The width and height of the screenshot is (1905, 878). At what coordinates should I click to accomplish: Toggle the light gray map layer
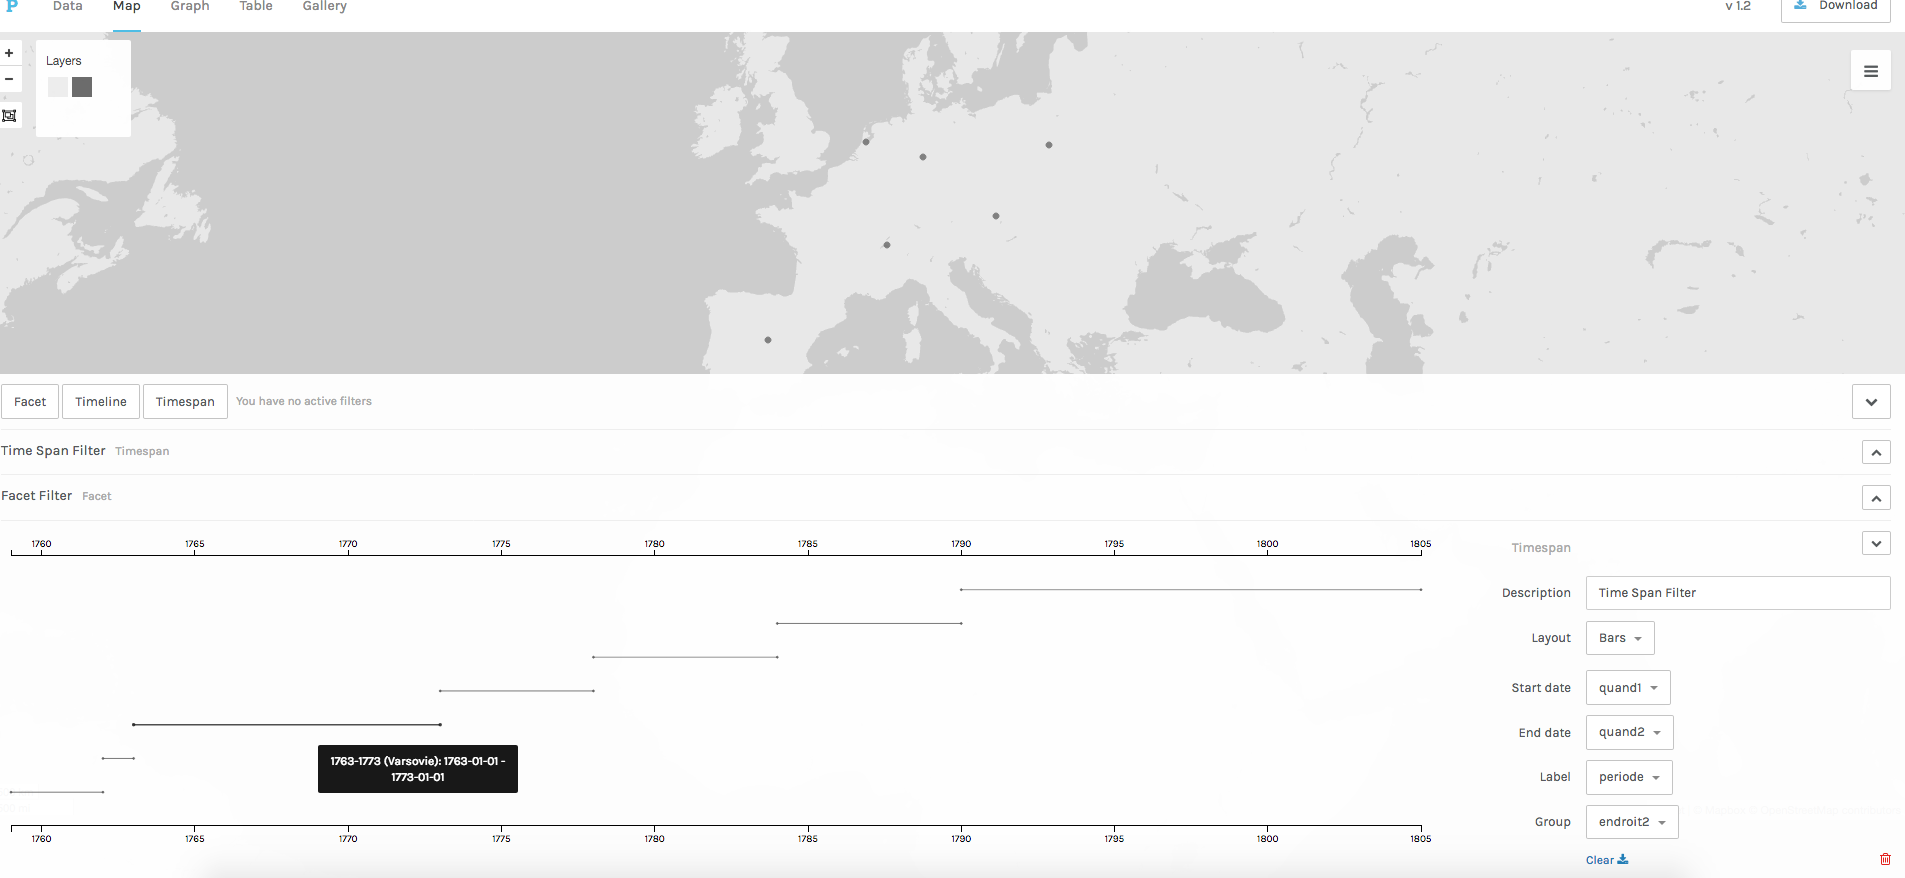(58, 88)
